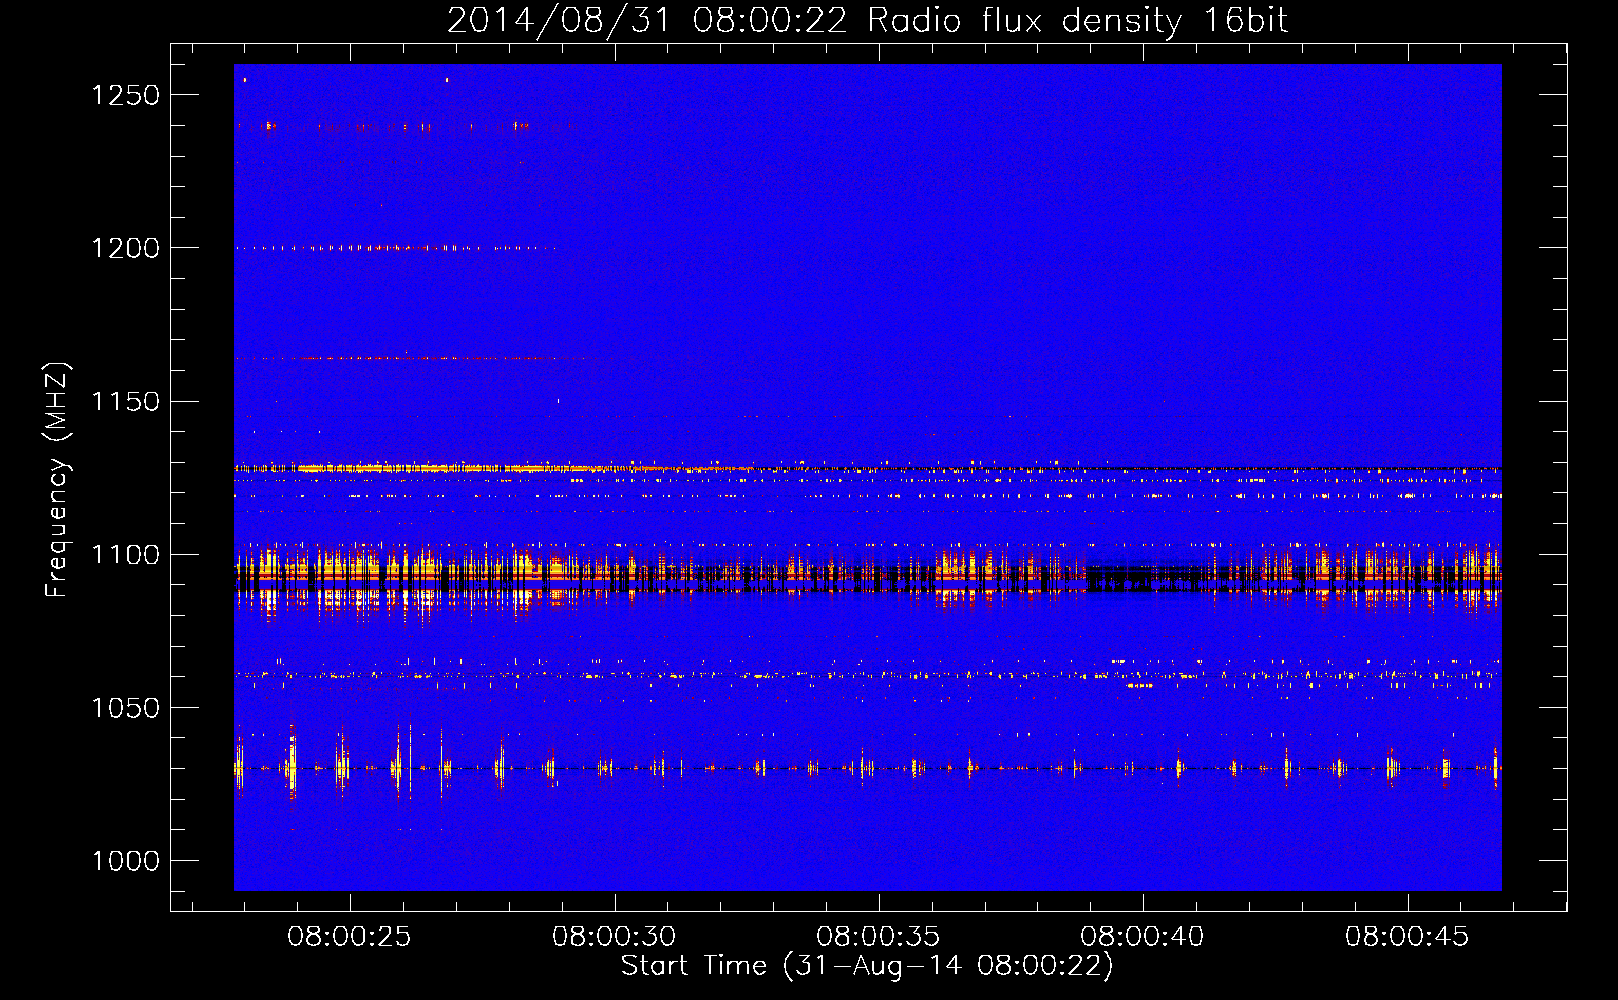Select the 1000 frequency tick label
The image size is (1618, 1000).
point(126,861)
